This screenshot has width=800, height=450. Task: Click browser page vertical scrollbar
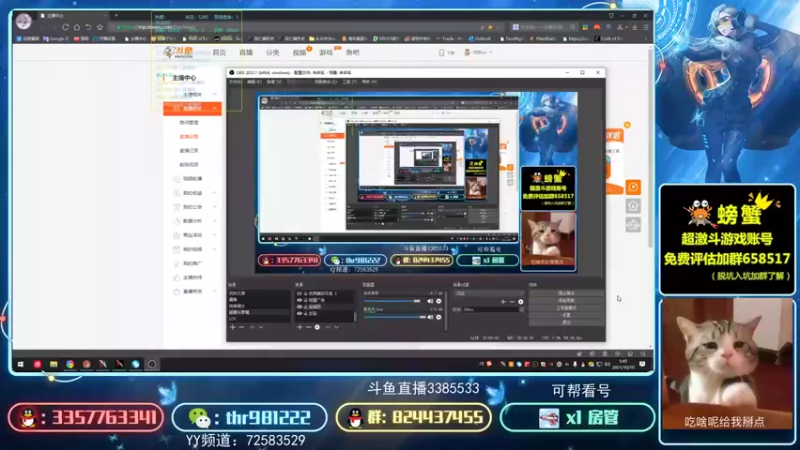(651, 148)
